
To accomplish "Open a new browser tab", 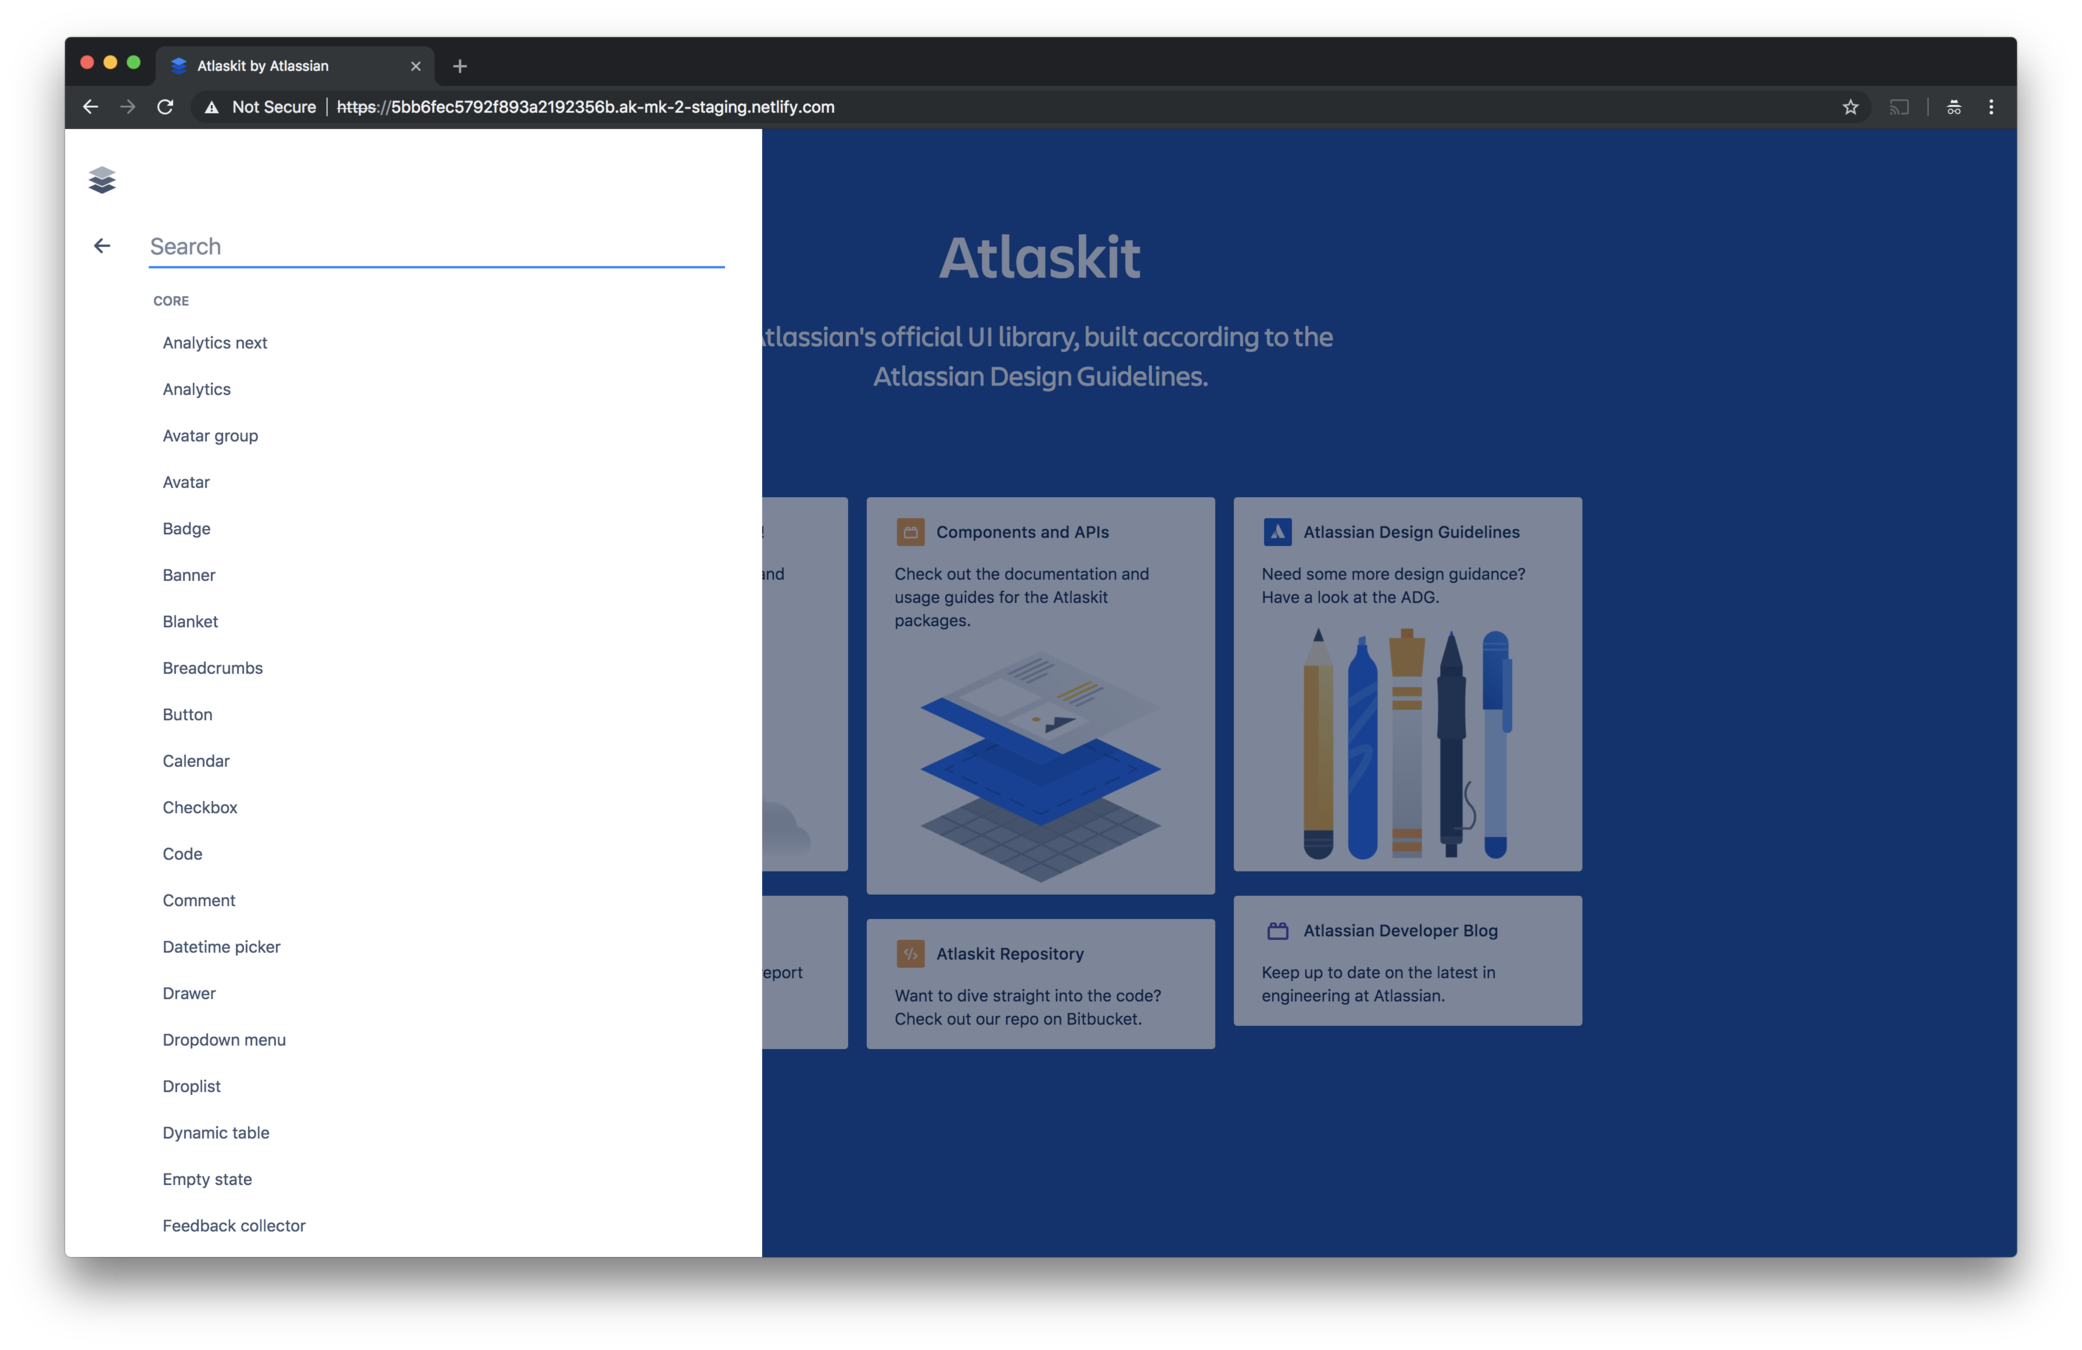I will tap(460, 66).
